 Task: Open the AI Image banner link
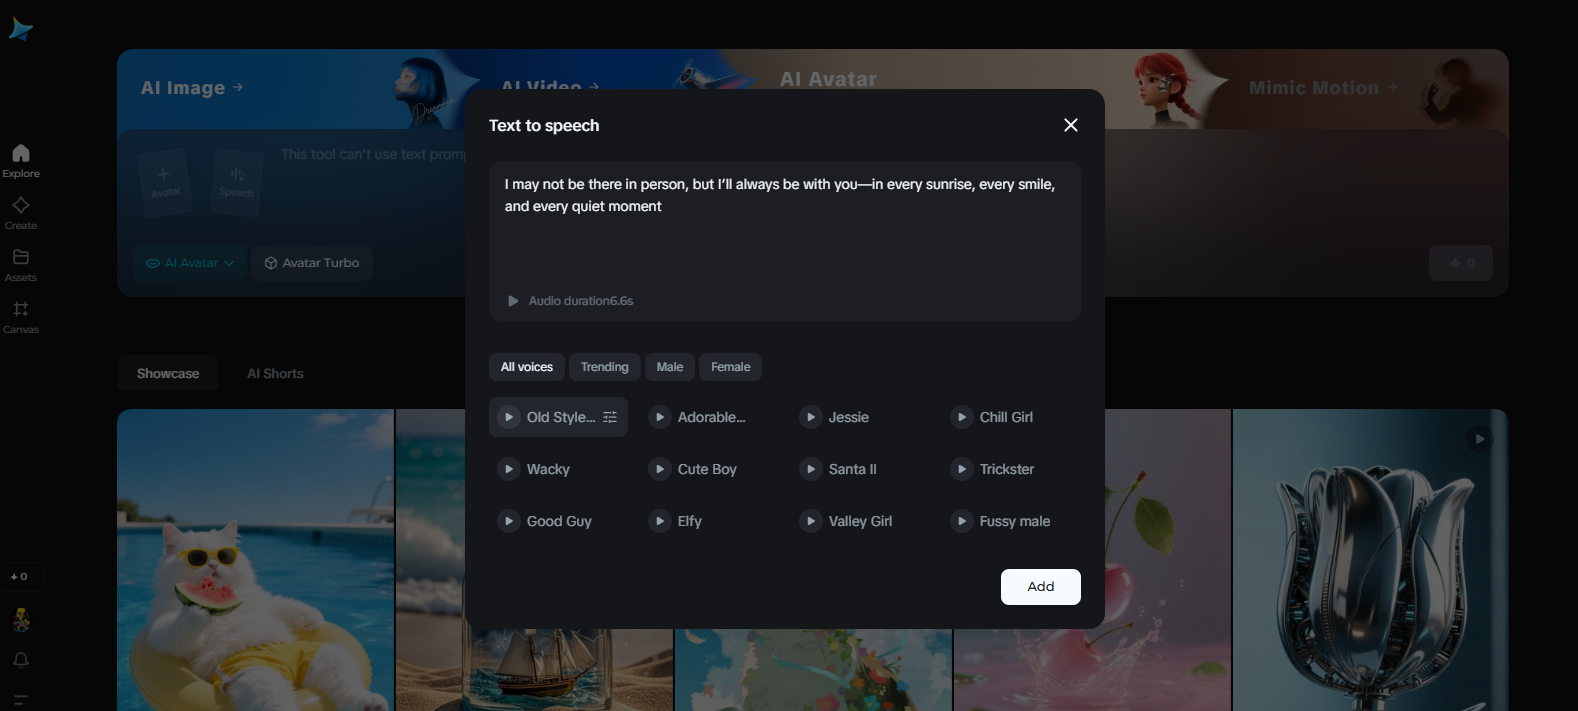[192, 88]
